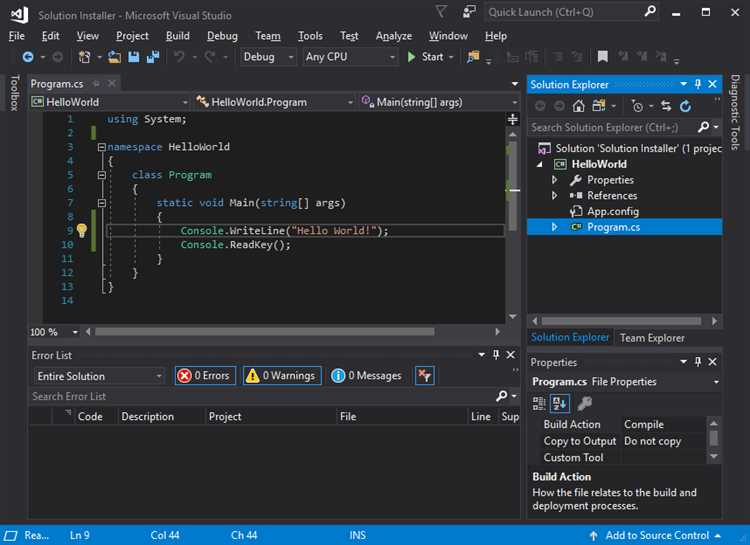This screenshot has height=545, width=750.
Task: Click the Properties Alphabetical sort icon
Action: tap(560, 404)
